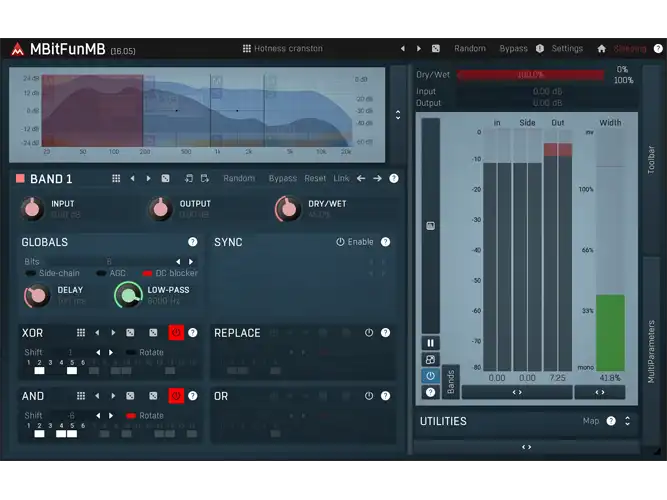The width and height of the screenshot is (667, 500).
Task: Open the preset grid next to Hotness cranston
Action: [x=246, y=49]
